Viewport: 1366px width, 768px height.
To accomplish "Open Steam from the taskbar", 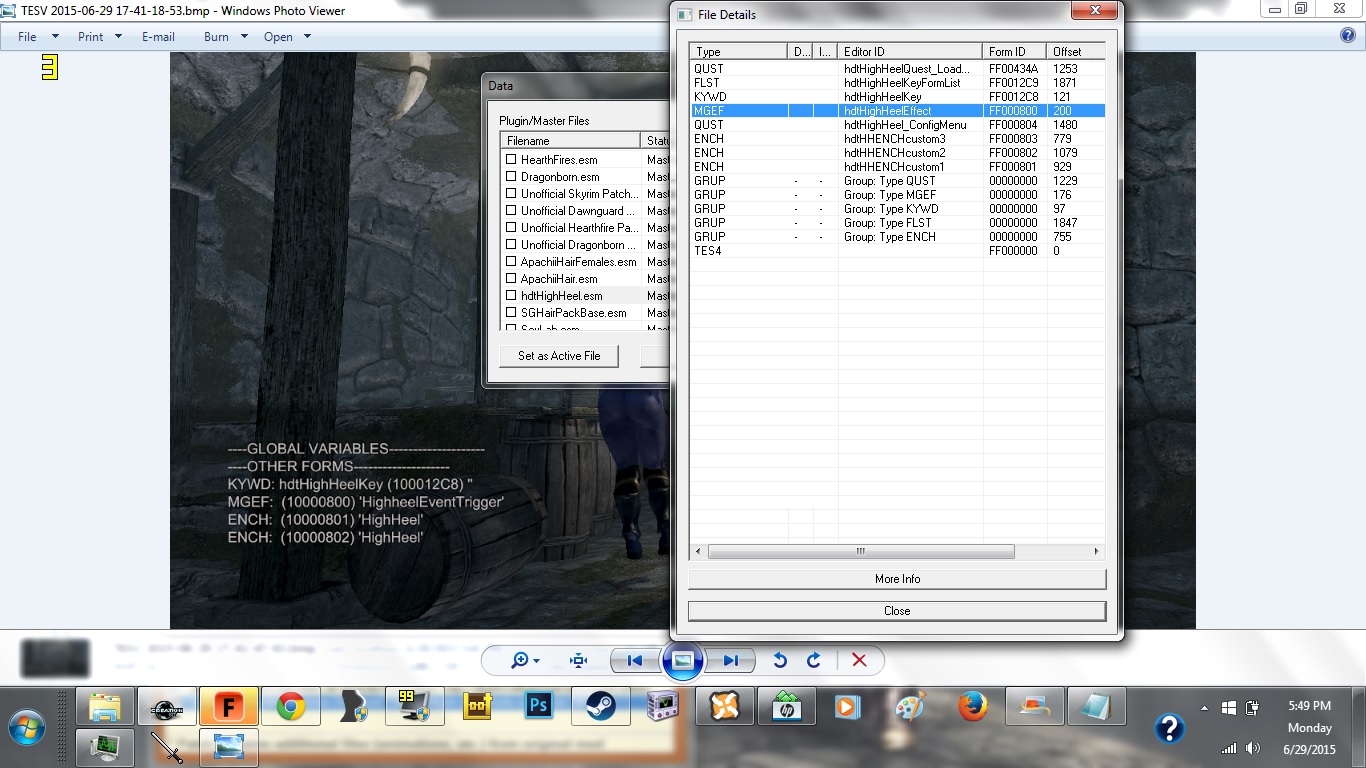I will 601,706.
